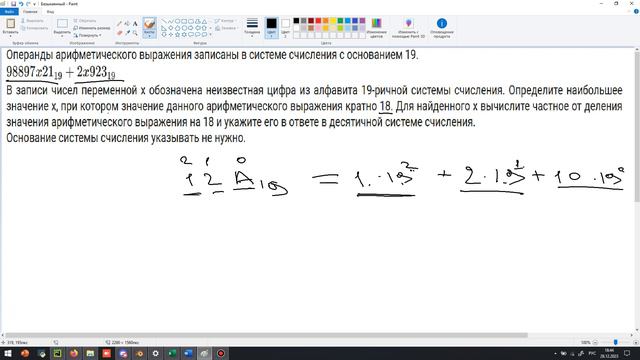Image resolution: width=640 pixels, height=360 pixels.
Task: Click the Paste clipboard icon
Action: [x=10, y=24]
